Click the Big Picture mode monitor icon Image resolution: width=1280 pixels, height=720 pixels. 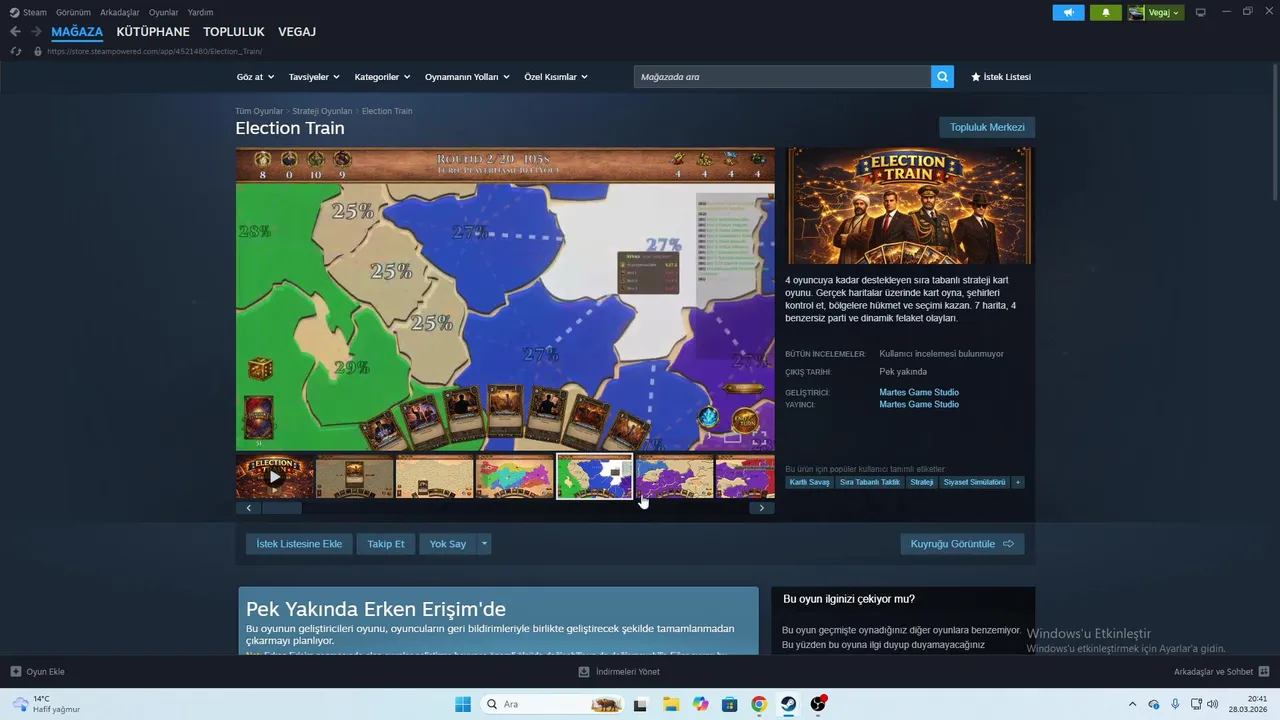[x=1201, y=12]
